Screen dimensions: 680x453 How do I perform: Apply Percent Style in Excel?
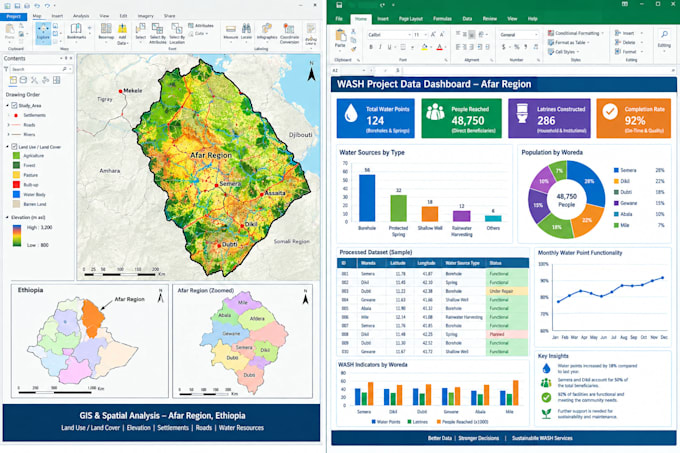[517, 47]
